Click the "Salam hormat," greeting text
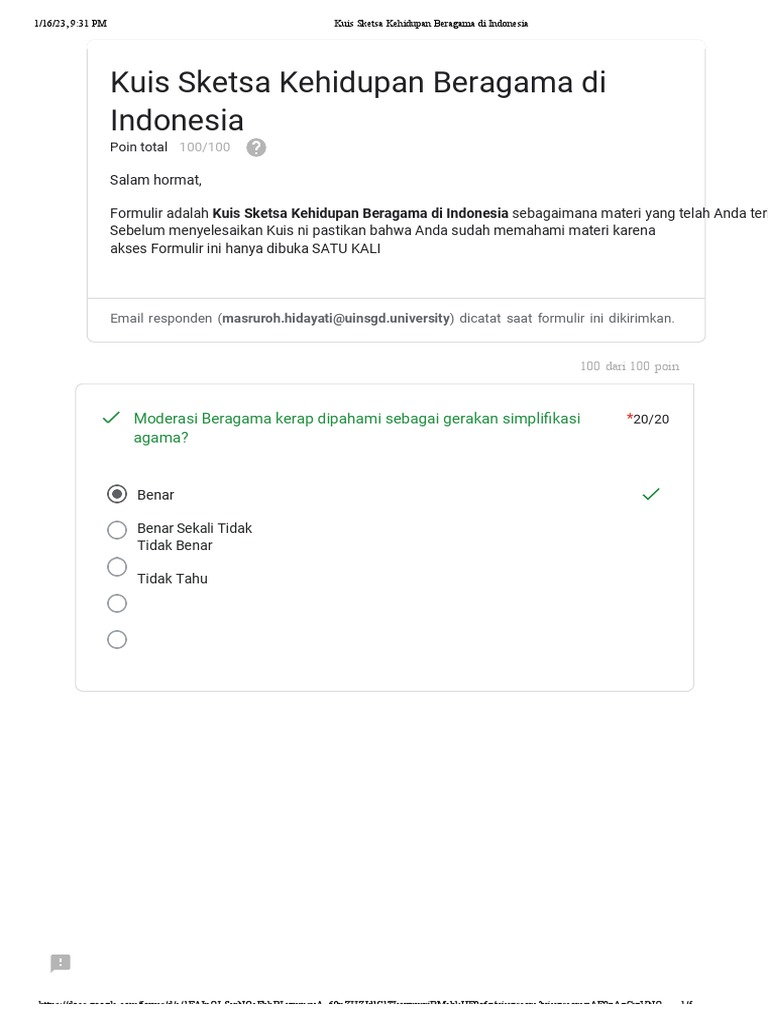Screen dimensions: 768x1024 point(156,180)
